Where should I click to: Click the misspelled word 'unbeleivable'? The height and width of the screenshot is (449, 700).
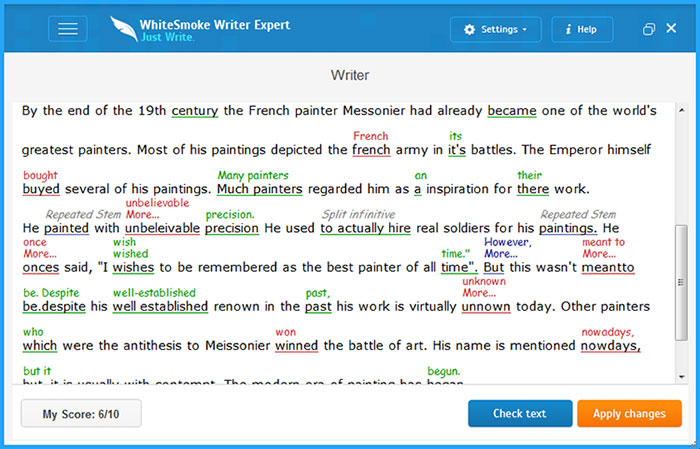point(162,228)
